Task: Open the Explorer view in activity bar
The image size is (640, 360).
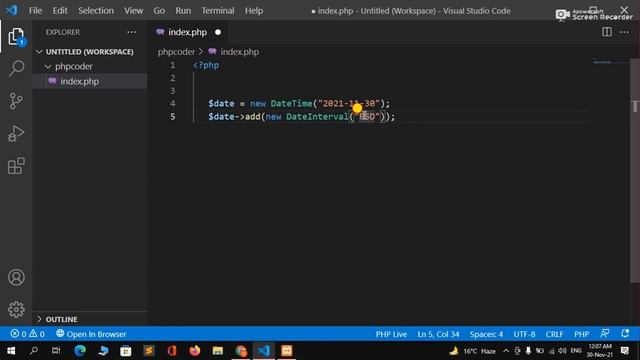Action: 16,37
